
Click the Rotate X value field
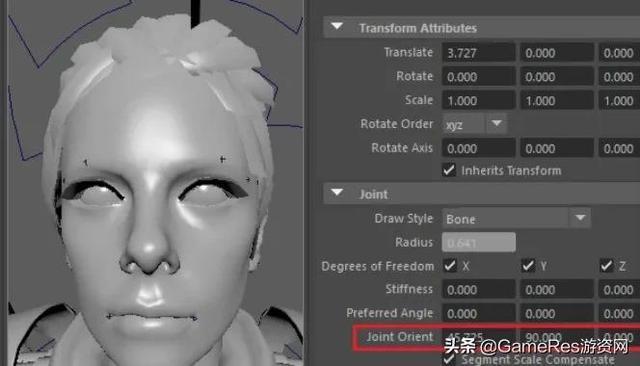478,76
